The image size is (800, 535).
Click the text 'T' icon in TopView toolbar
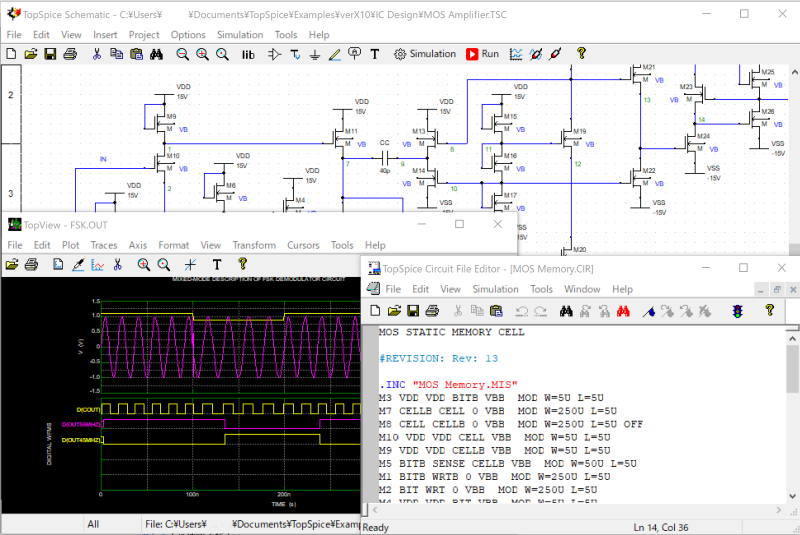(217, 265)
